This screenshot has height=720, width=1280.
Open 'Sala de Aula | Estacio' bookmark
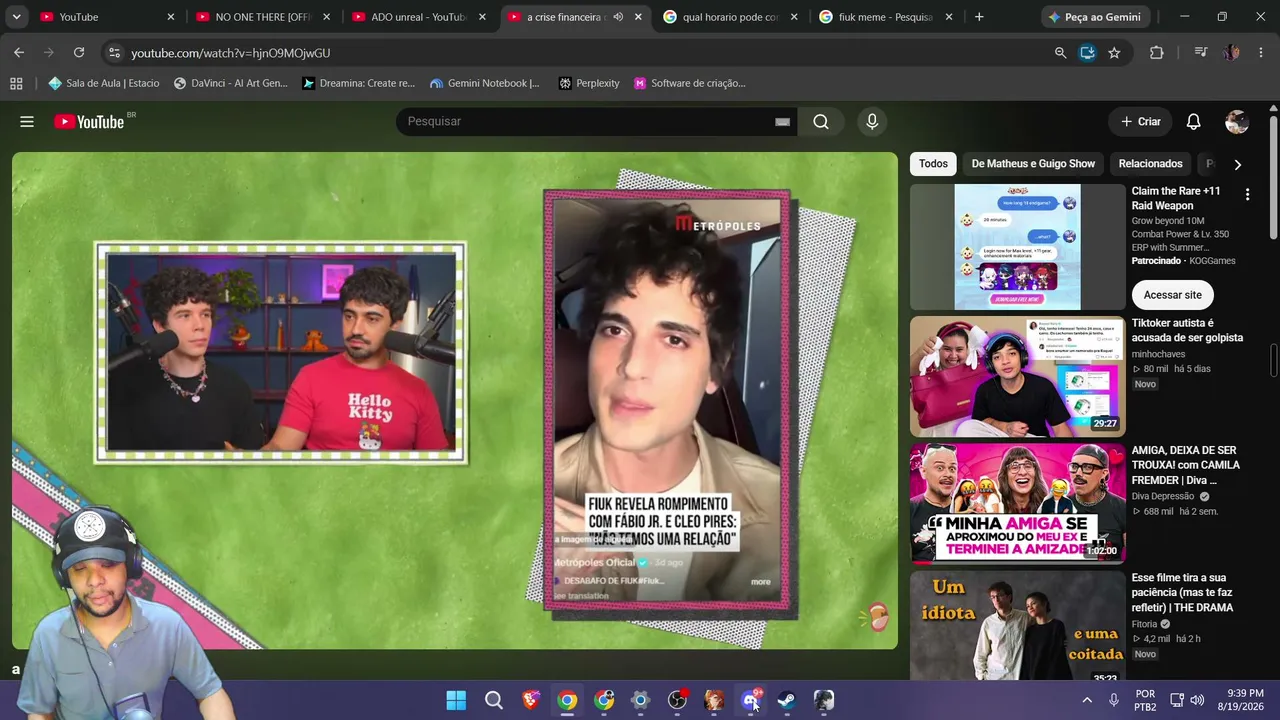104,83
